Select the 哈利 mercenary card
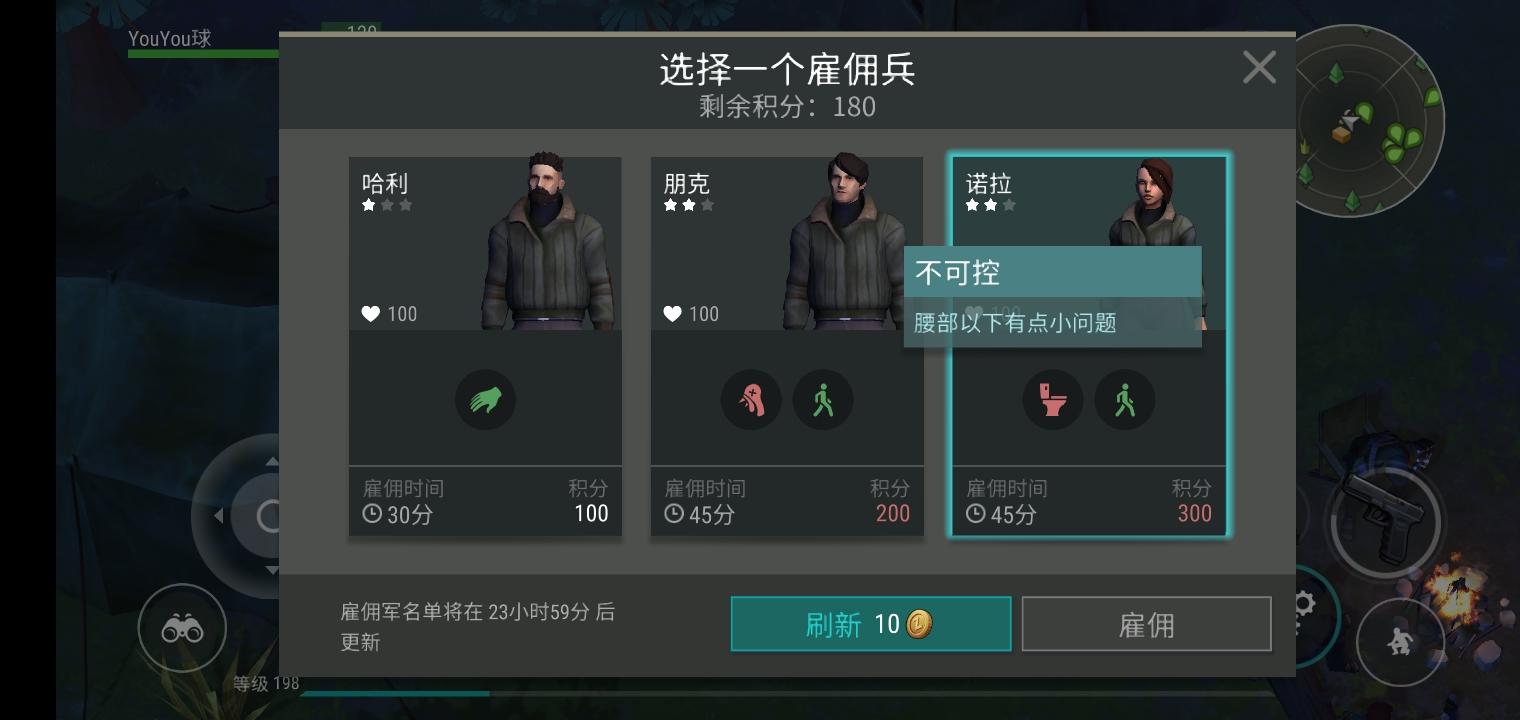This screenshot has height=720, width=1520. pyautogui.click(x=485, y=346)
